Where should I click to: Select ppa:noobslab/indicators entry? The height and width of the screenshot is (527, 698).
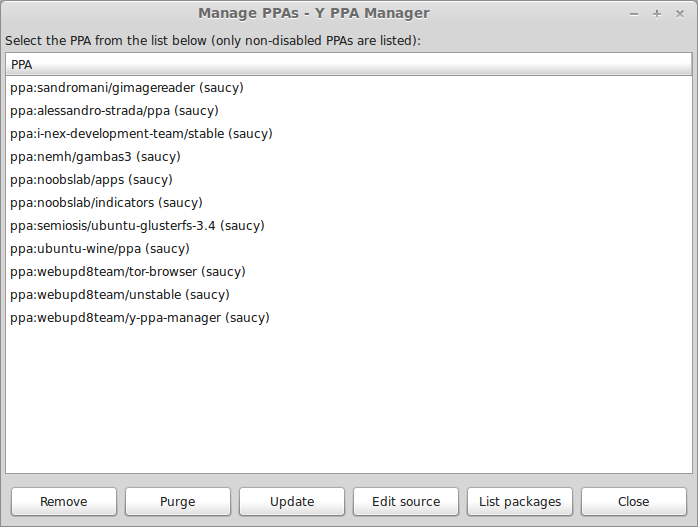click(349, 203)
